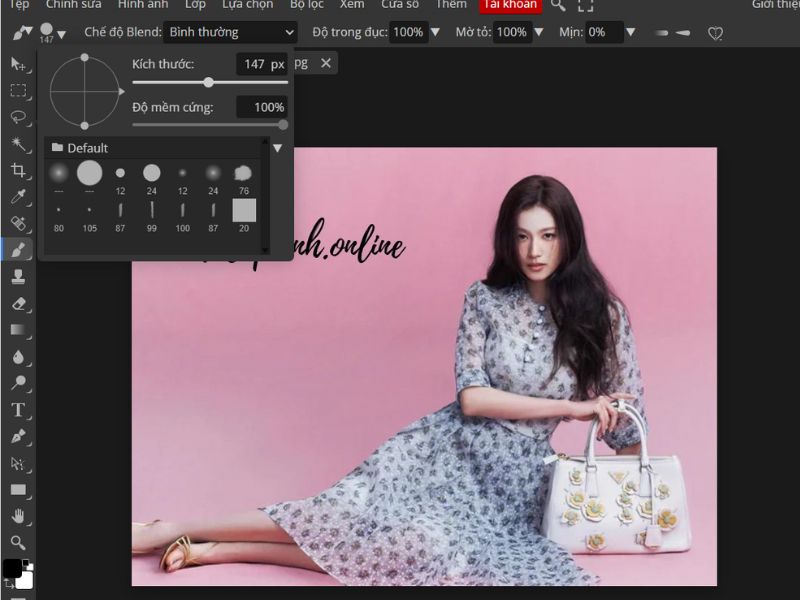Open the Lớp menu
This screenshot has height=600, width=800.
click(x=195, y=5)
